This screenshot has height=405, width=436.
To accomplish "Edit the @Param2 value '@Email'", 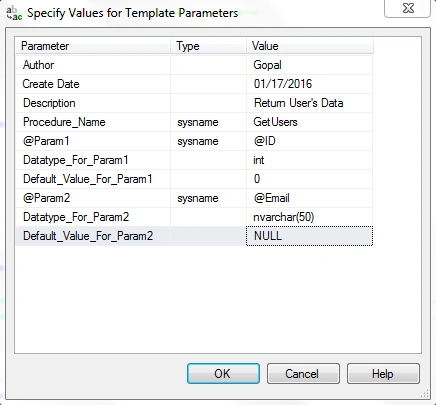I will (309, 198).
